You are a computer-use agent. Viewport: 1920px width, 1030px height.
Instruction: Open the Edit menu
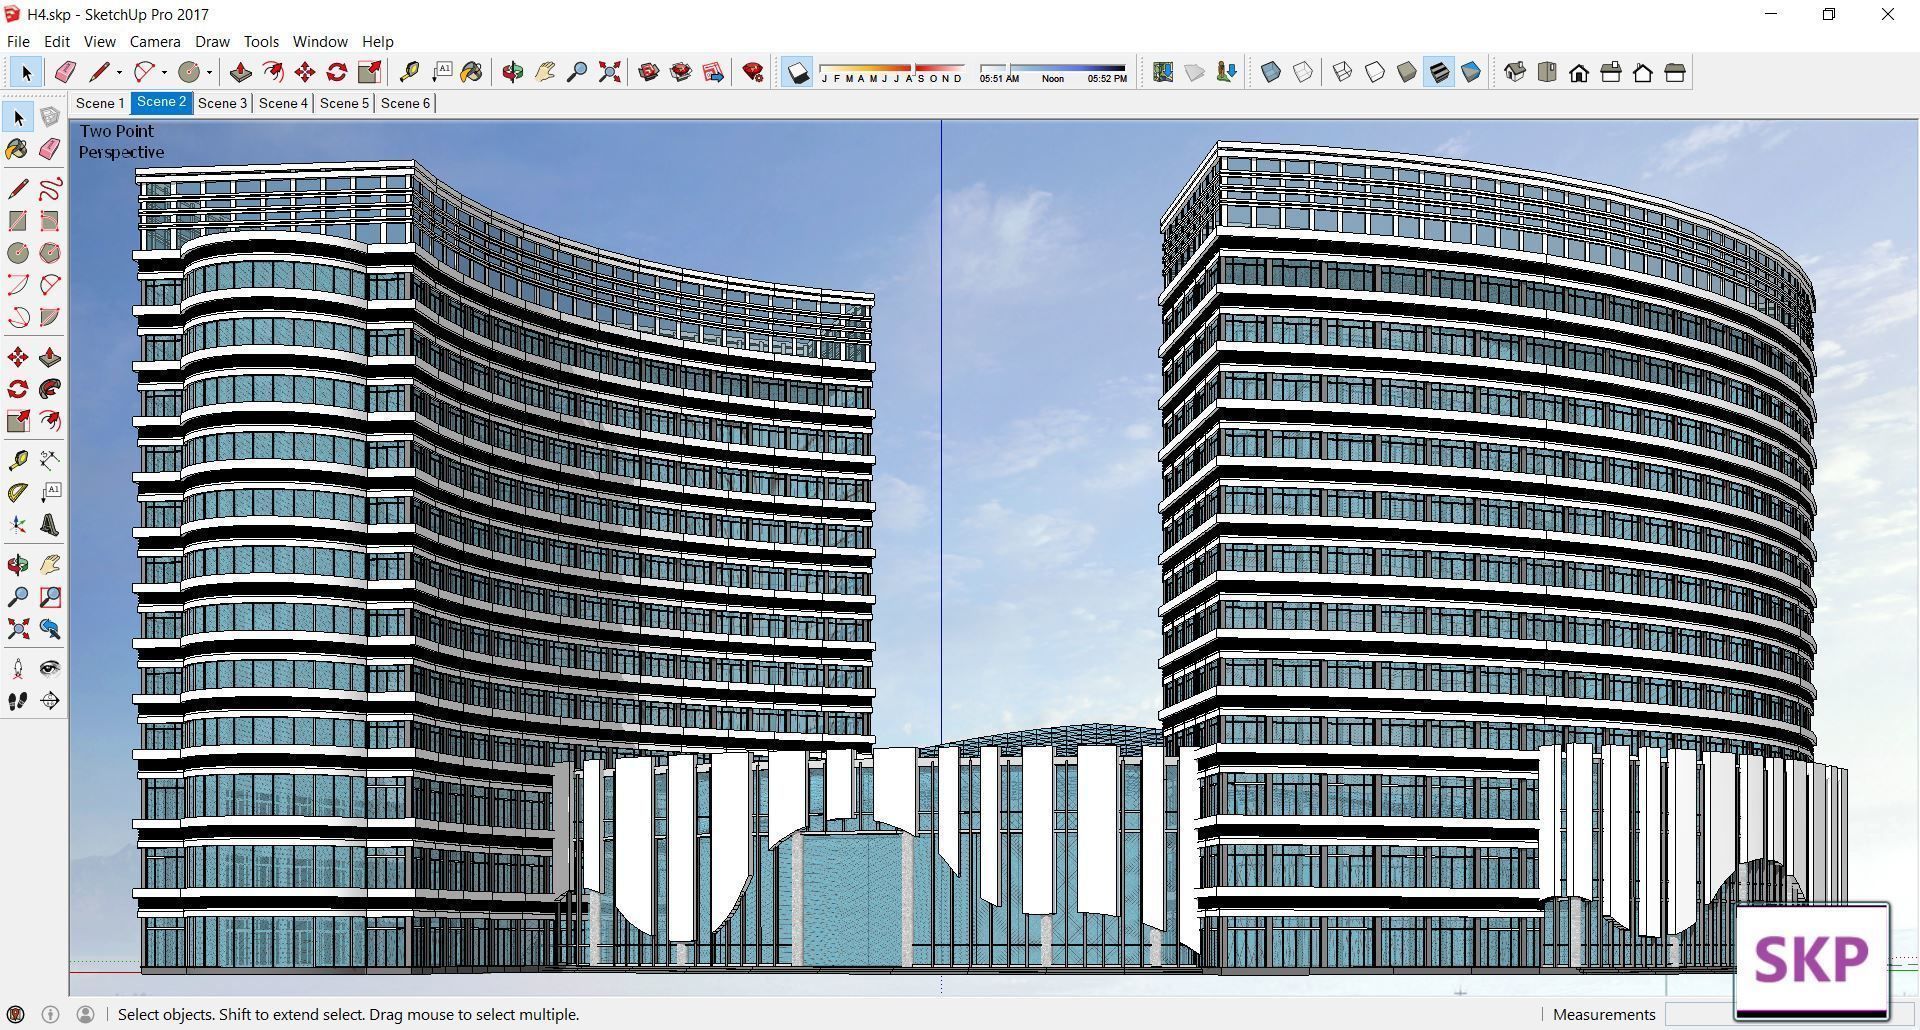tap(57, 41)
